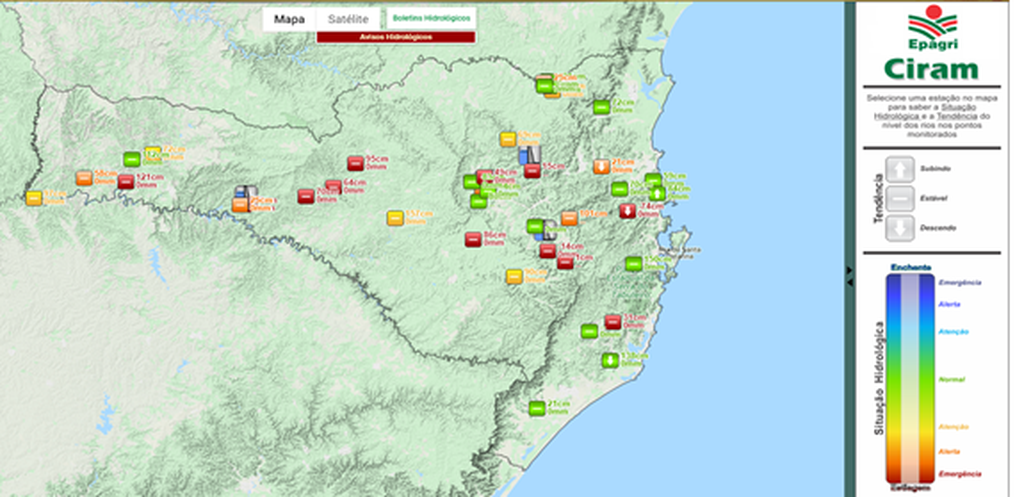Image resolution: width=1015 pixels, height=497 pixels.
Task: Open the orange 101cm station marker
Action: [569, 218]
